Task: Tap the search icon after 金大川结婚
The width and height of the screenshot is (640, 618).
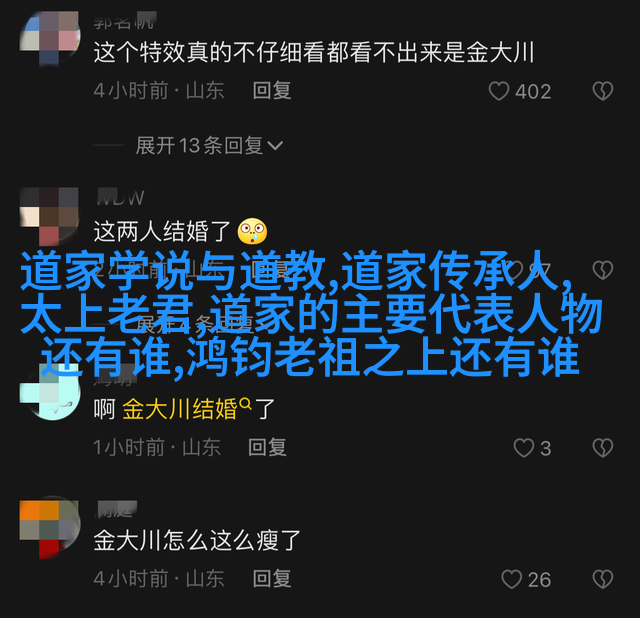Action: pos(245,404)
